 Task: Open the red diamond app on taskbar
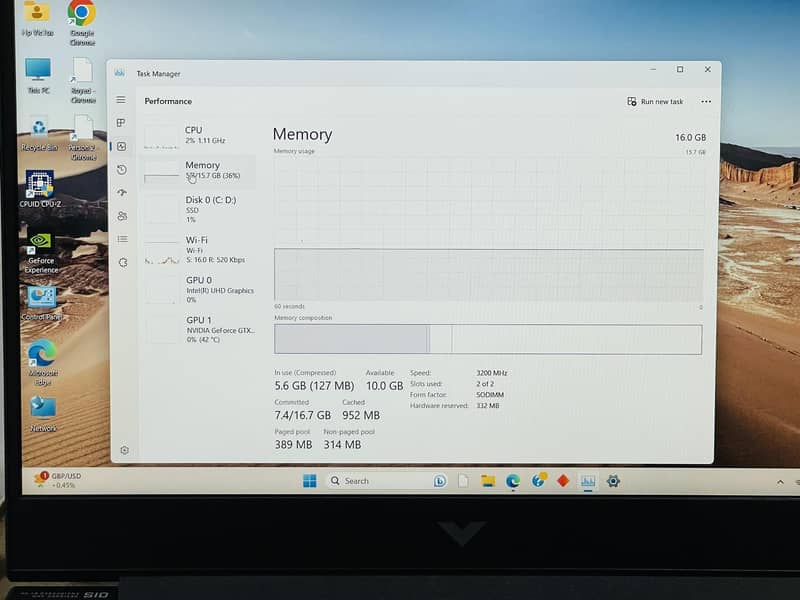[563, 481]
